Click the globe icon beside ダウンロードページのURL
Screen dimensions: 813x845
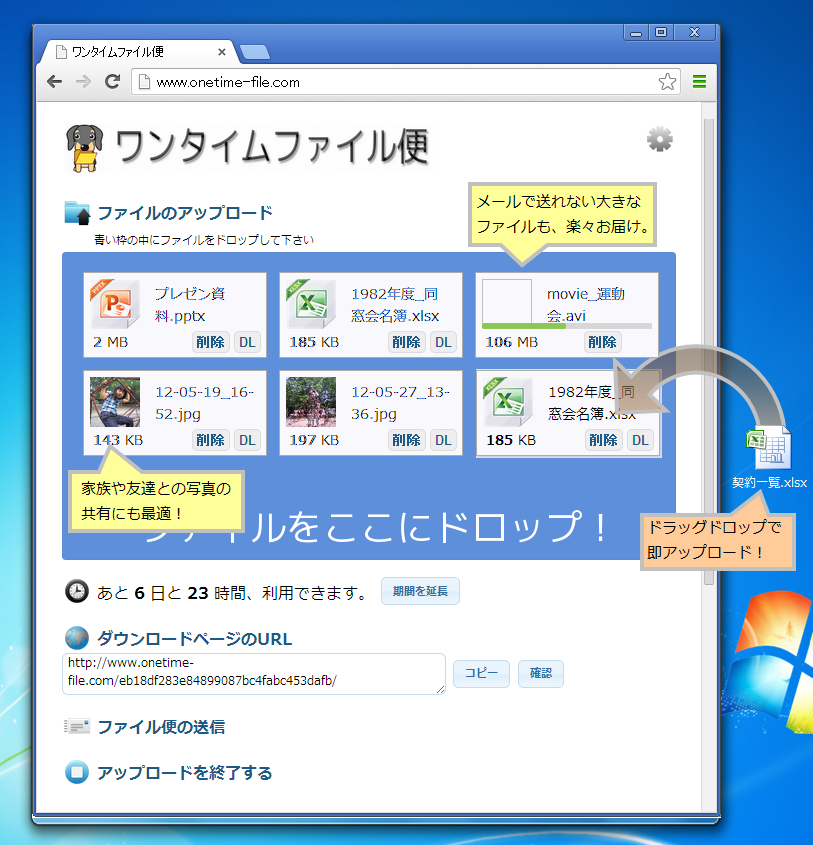tap(77, 638)
